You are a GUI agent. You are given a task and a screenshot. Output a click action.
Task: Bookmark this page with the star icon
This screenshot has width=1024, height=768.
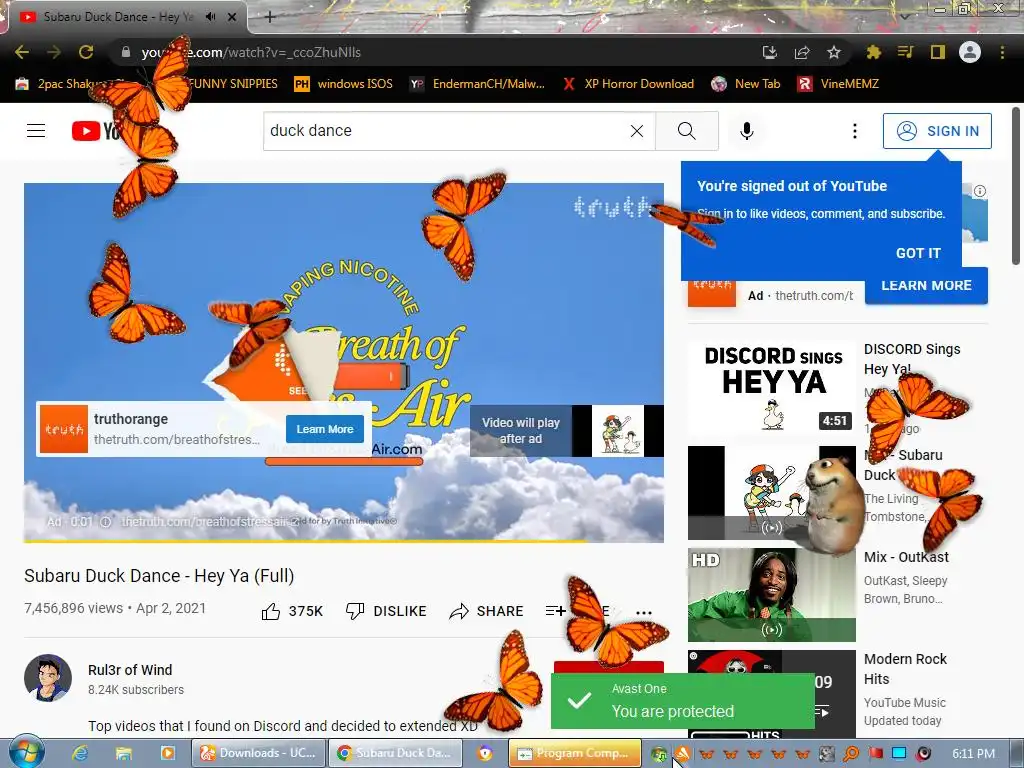click(833, 52)
